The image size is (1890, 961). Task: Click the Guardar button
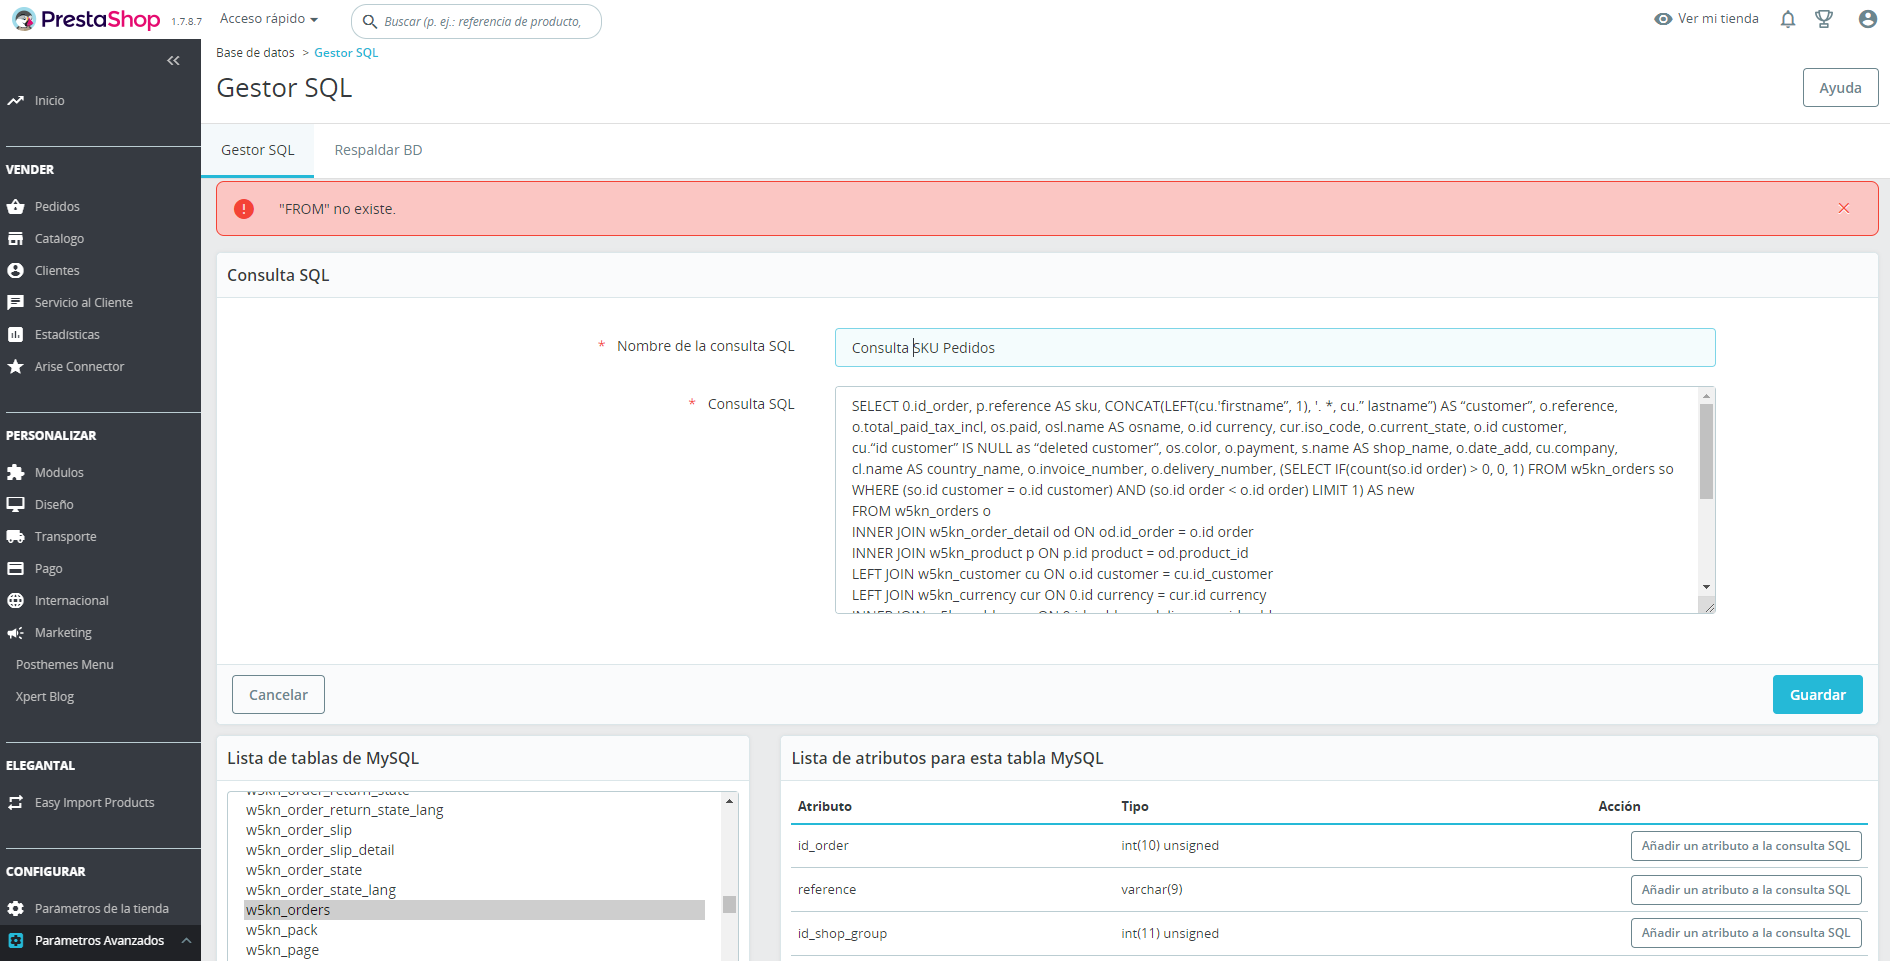(x=1817, y=695)
